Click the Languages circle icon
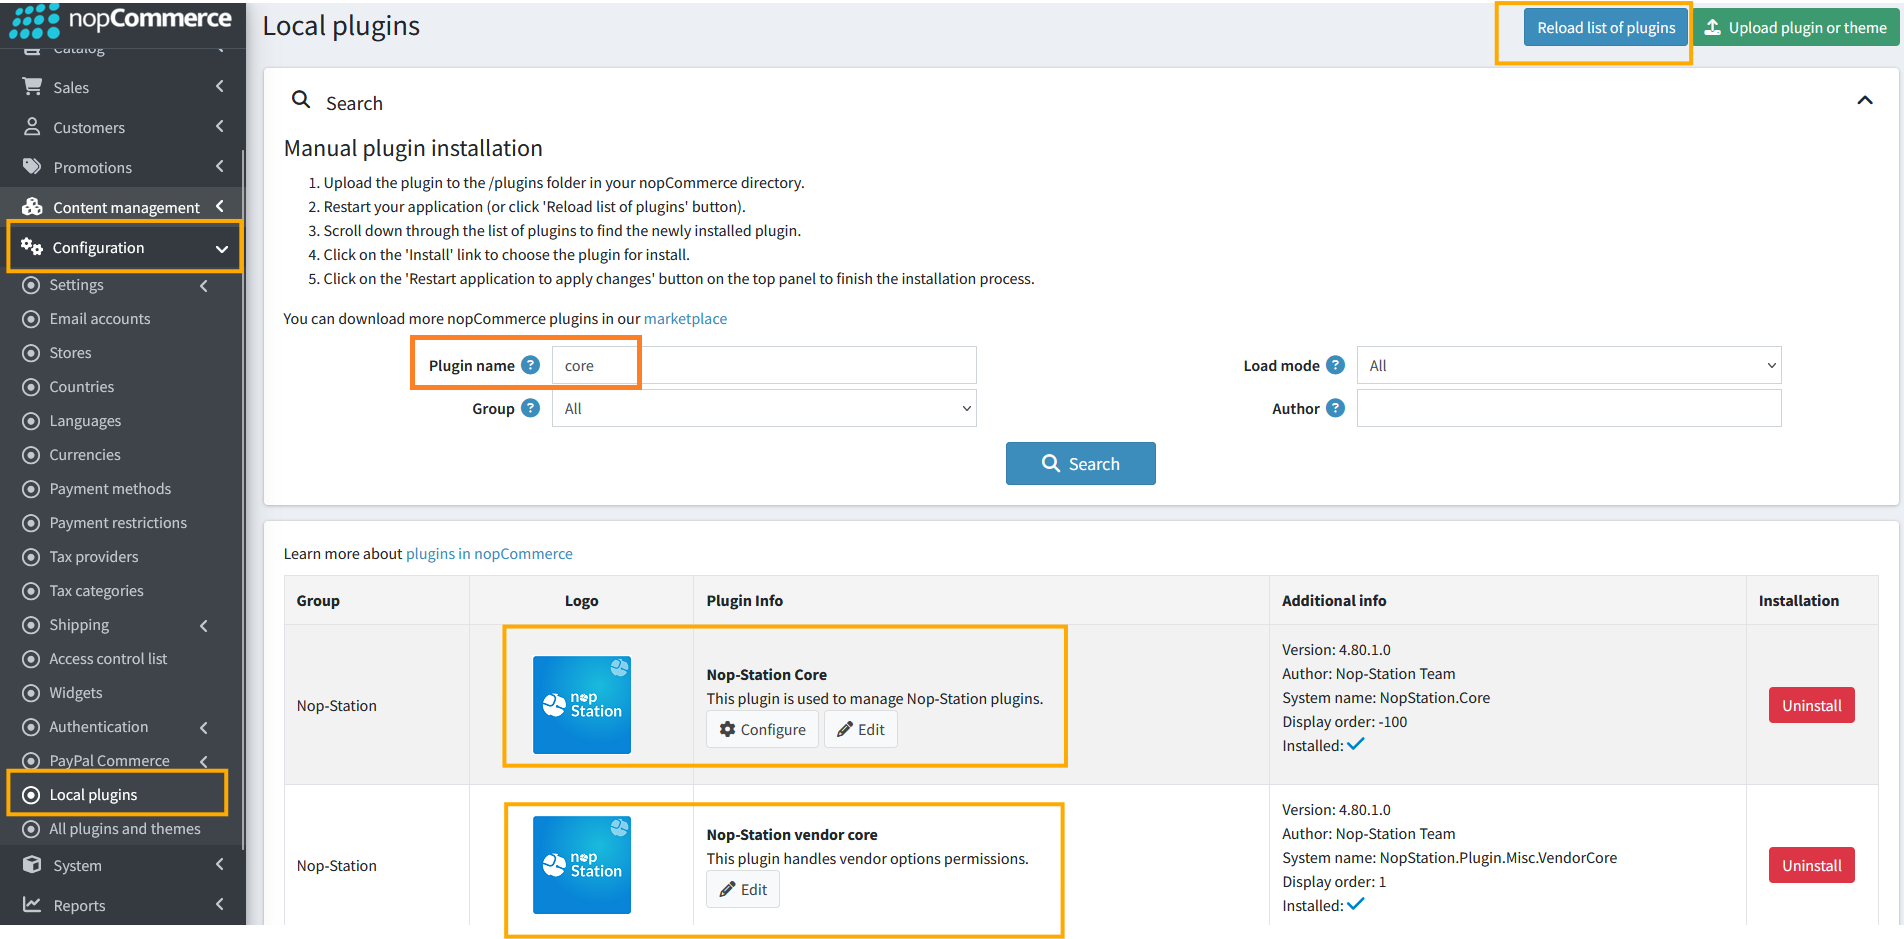 (x=31, y=421)
